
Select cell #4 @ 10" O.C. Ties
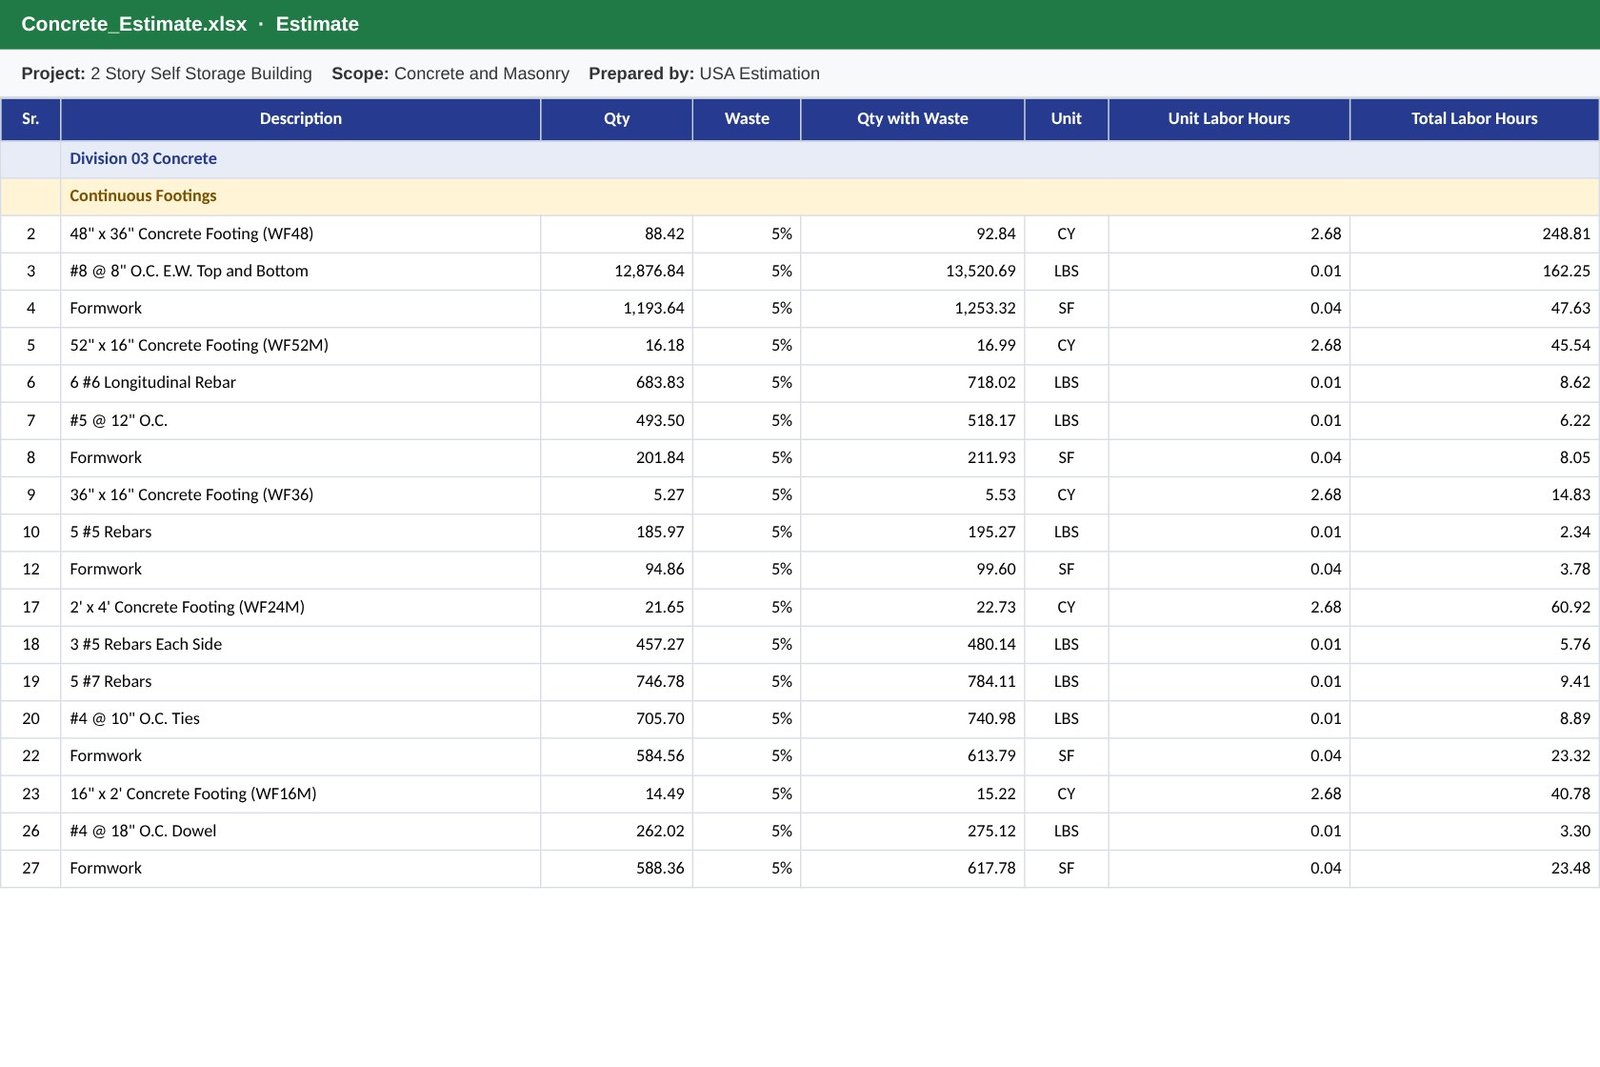(300, 719)
